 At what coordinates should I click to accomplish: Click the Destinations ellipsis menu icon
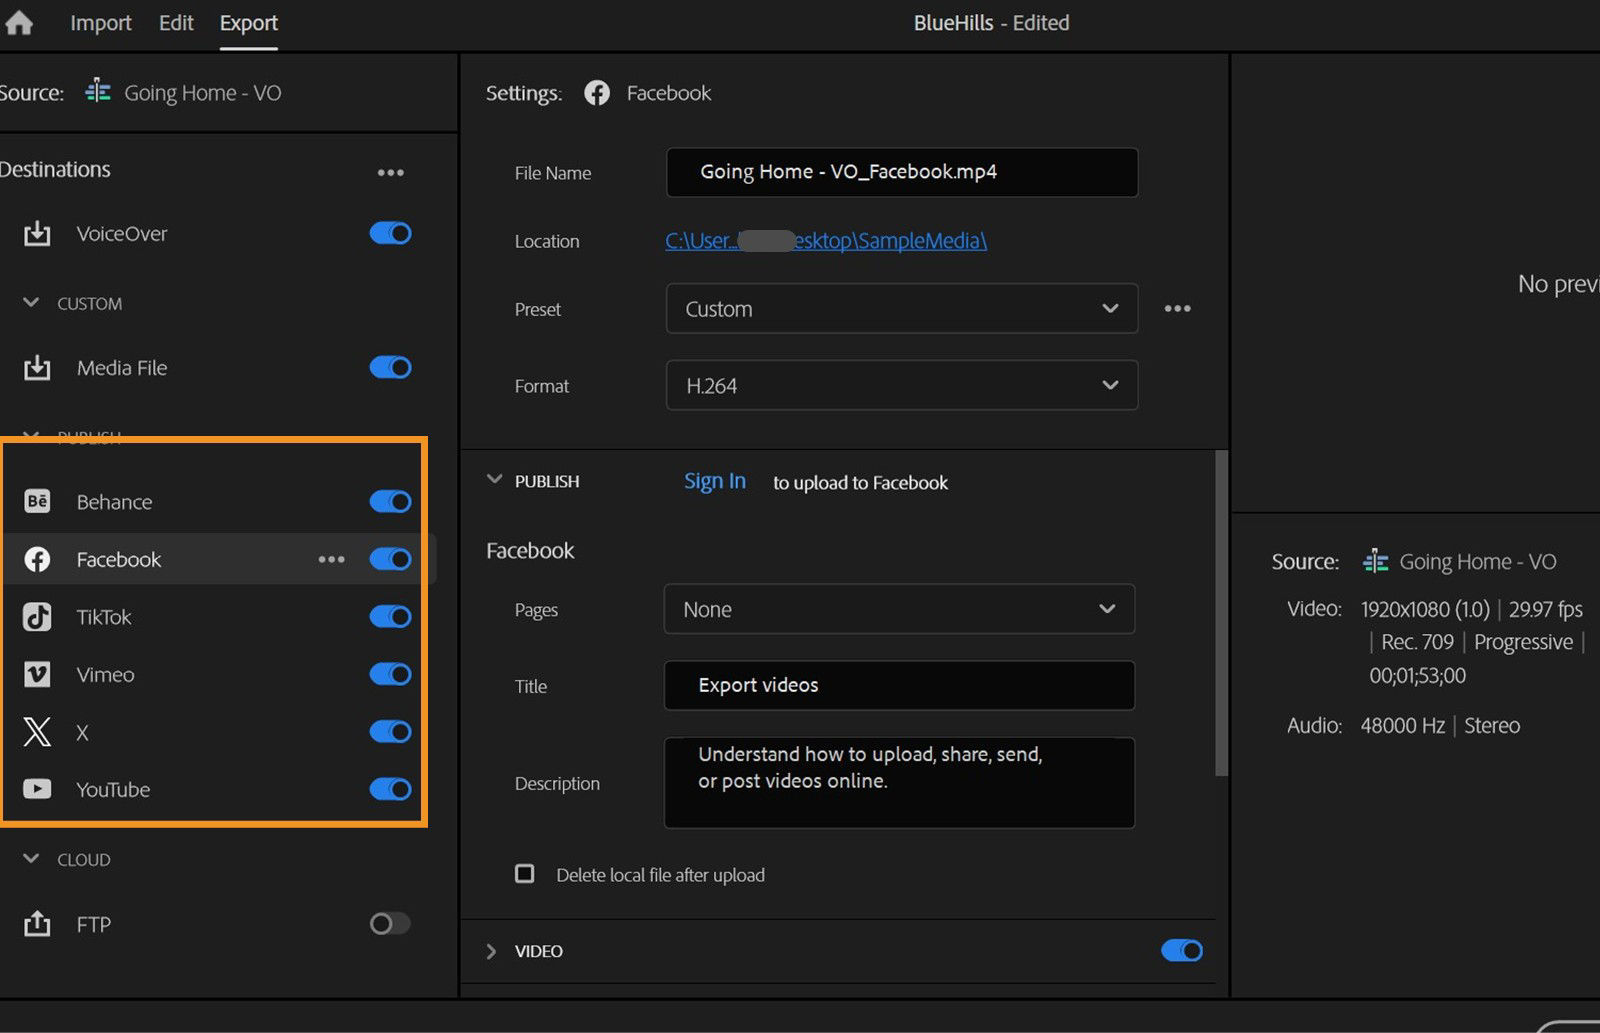point(391,171)
